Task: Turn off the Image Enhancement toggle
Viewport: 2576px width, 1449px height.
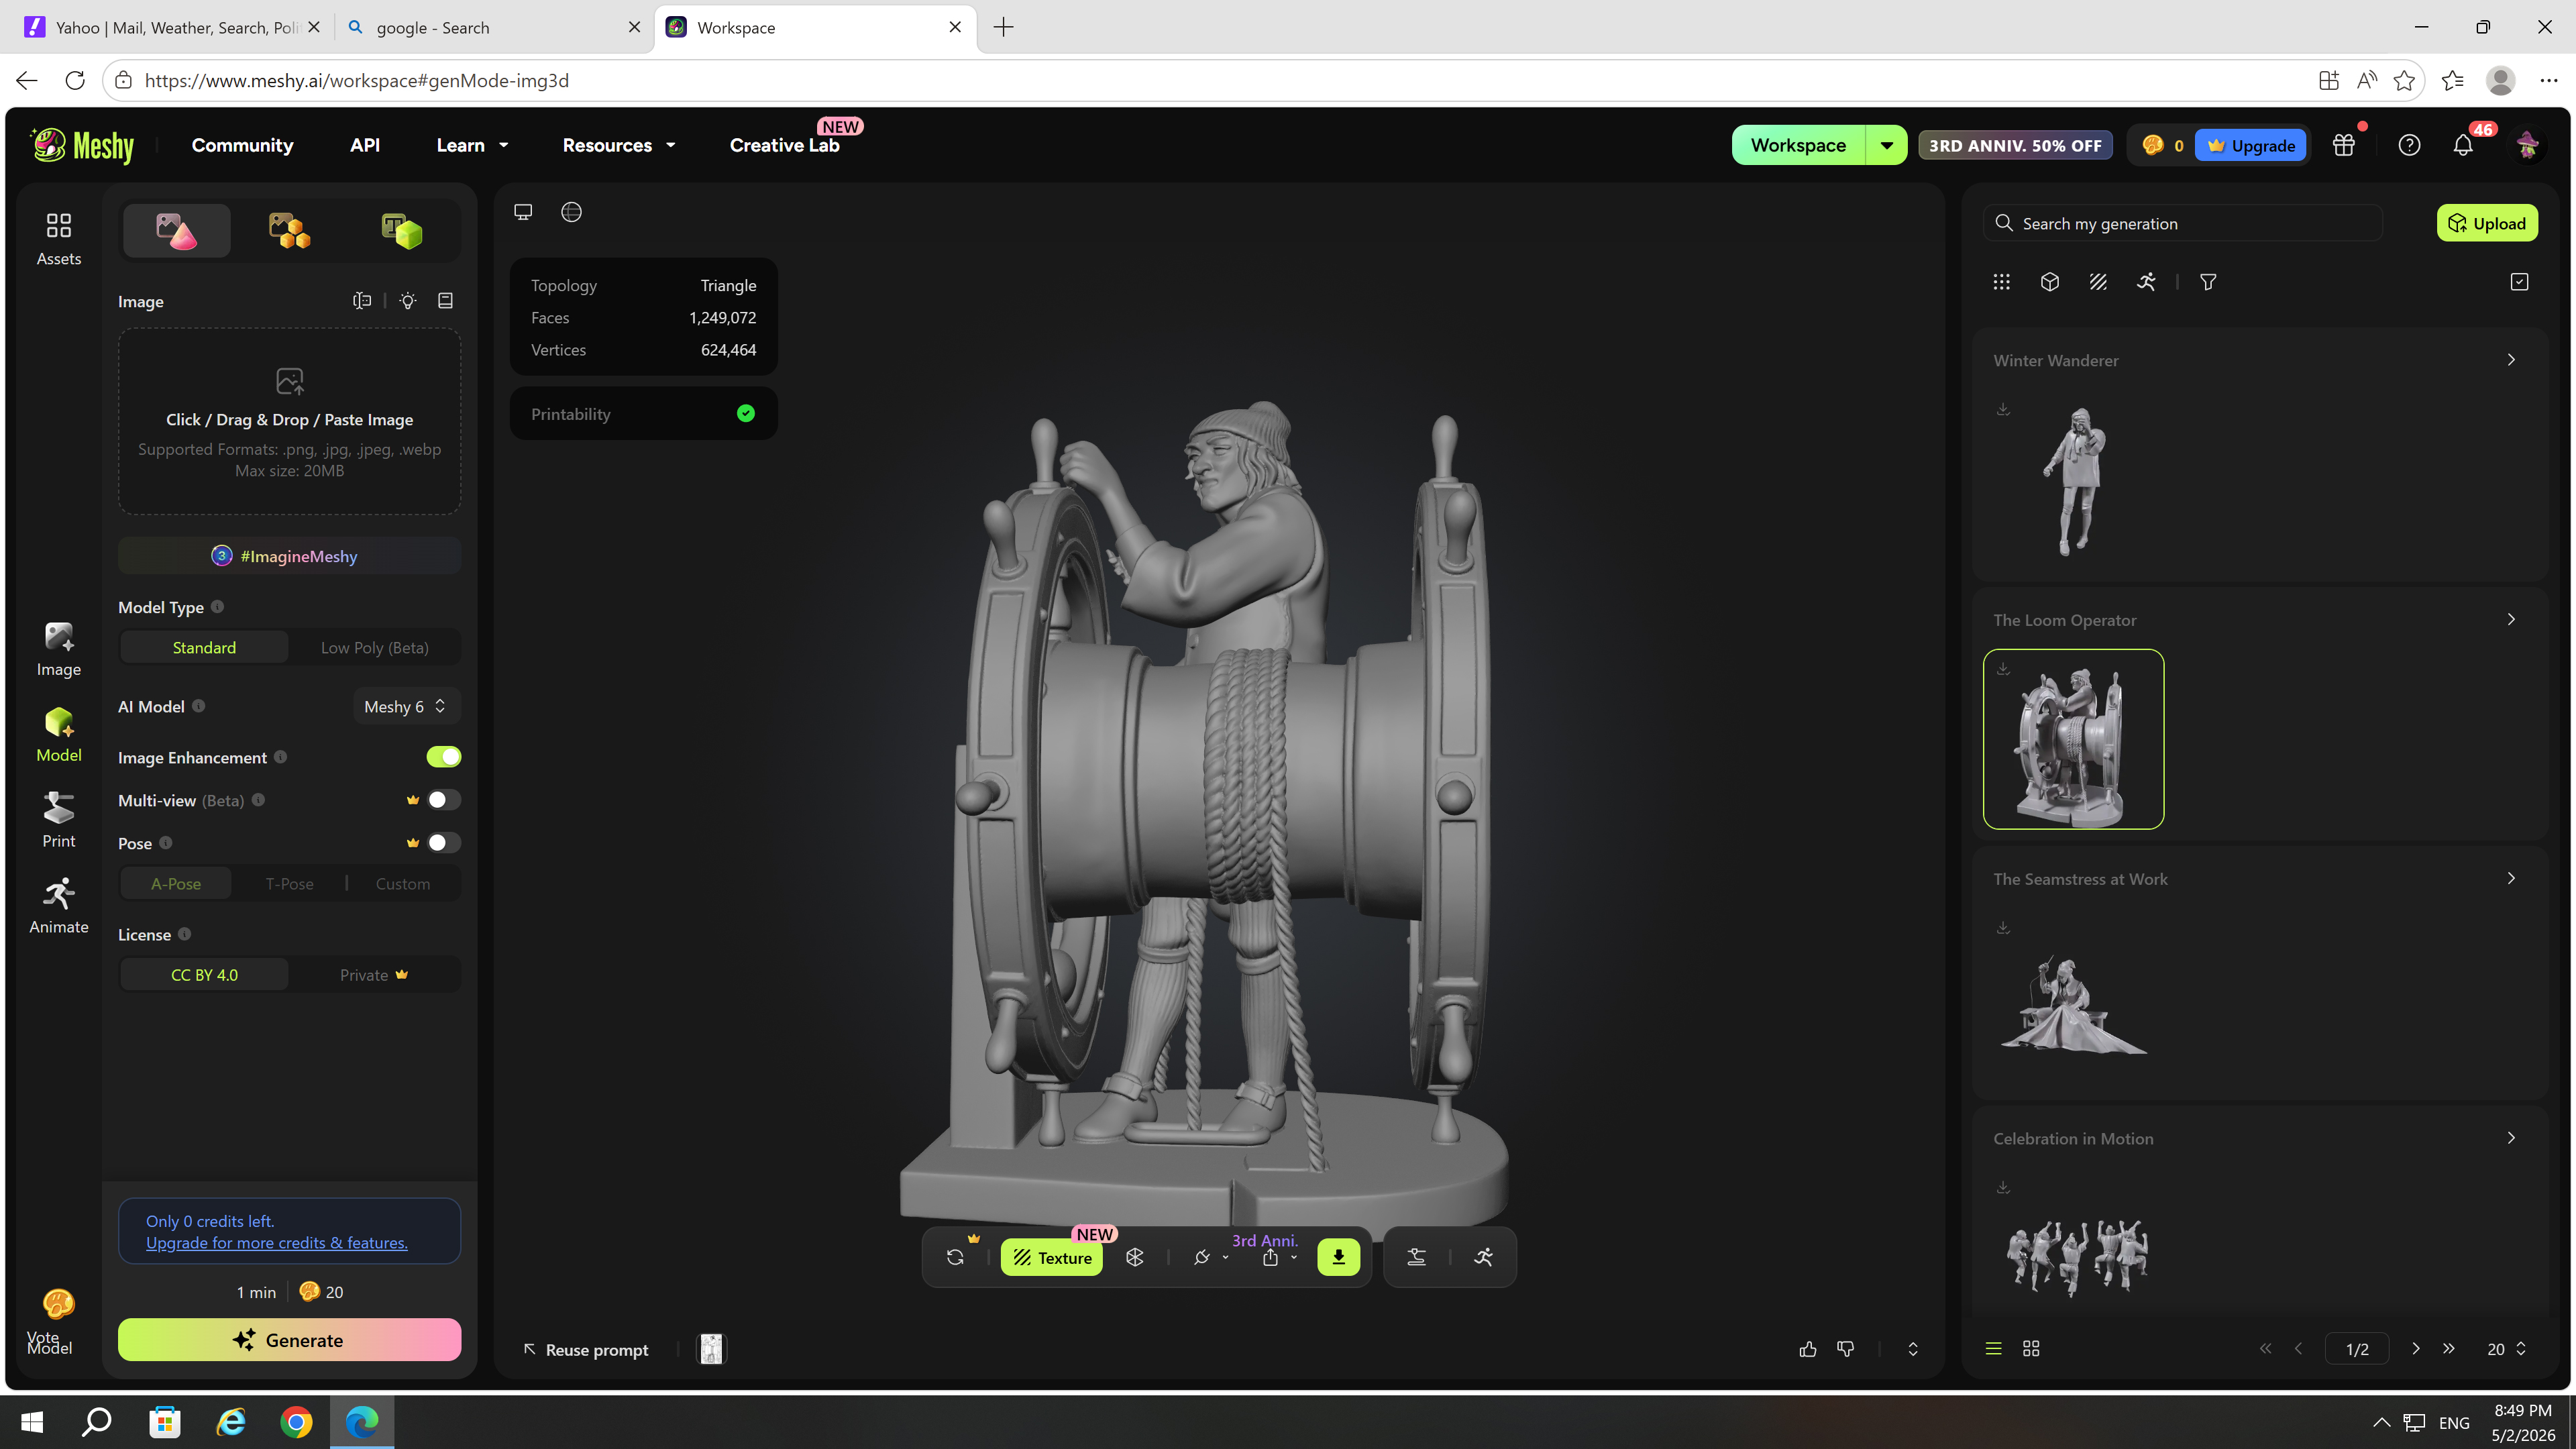Action: (443, 757)
